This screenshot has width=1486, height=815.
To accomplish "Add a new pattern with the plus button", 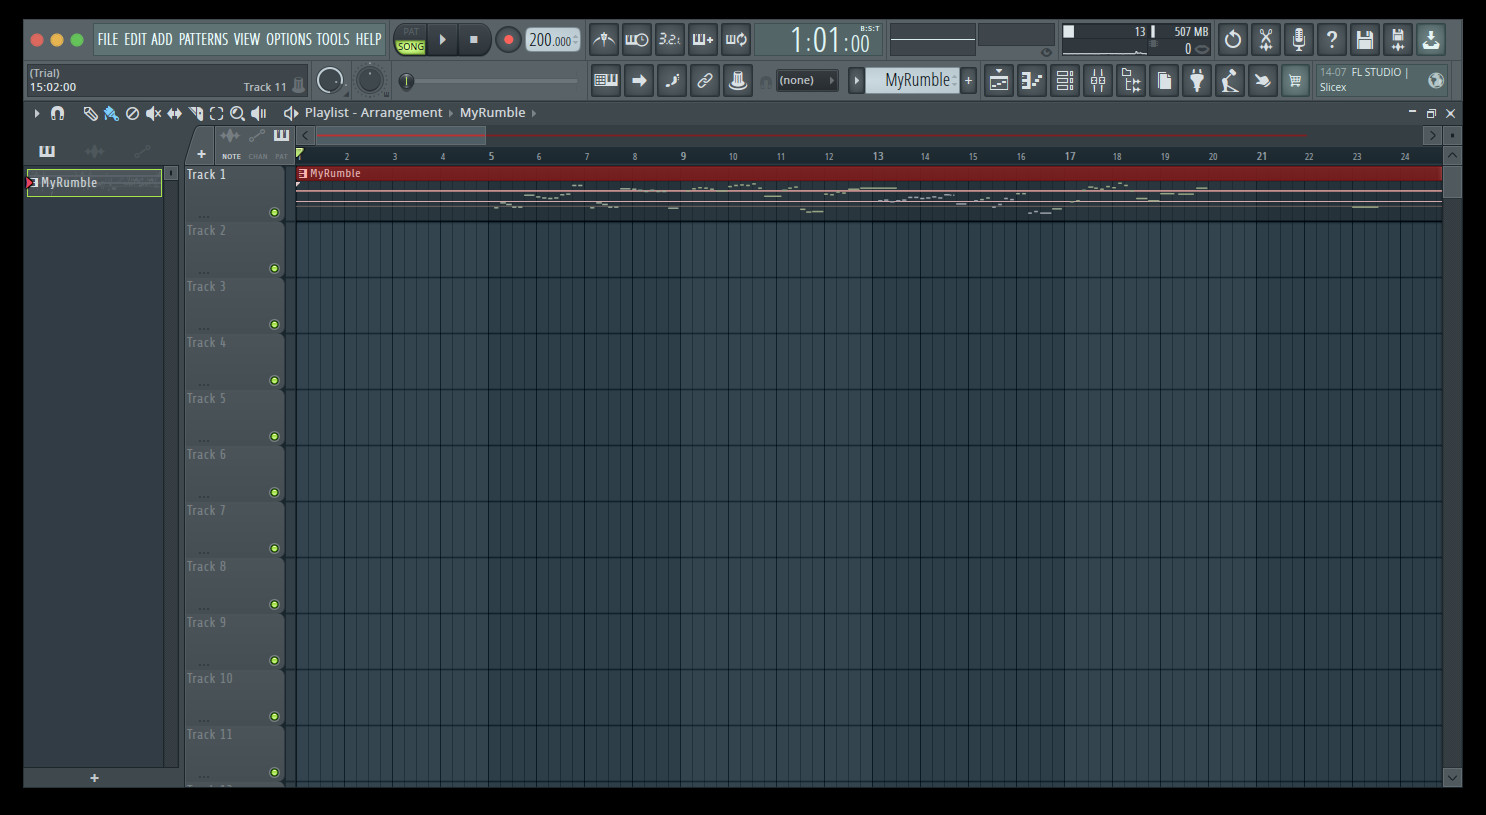I will click(968, 81).
